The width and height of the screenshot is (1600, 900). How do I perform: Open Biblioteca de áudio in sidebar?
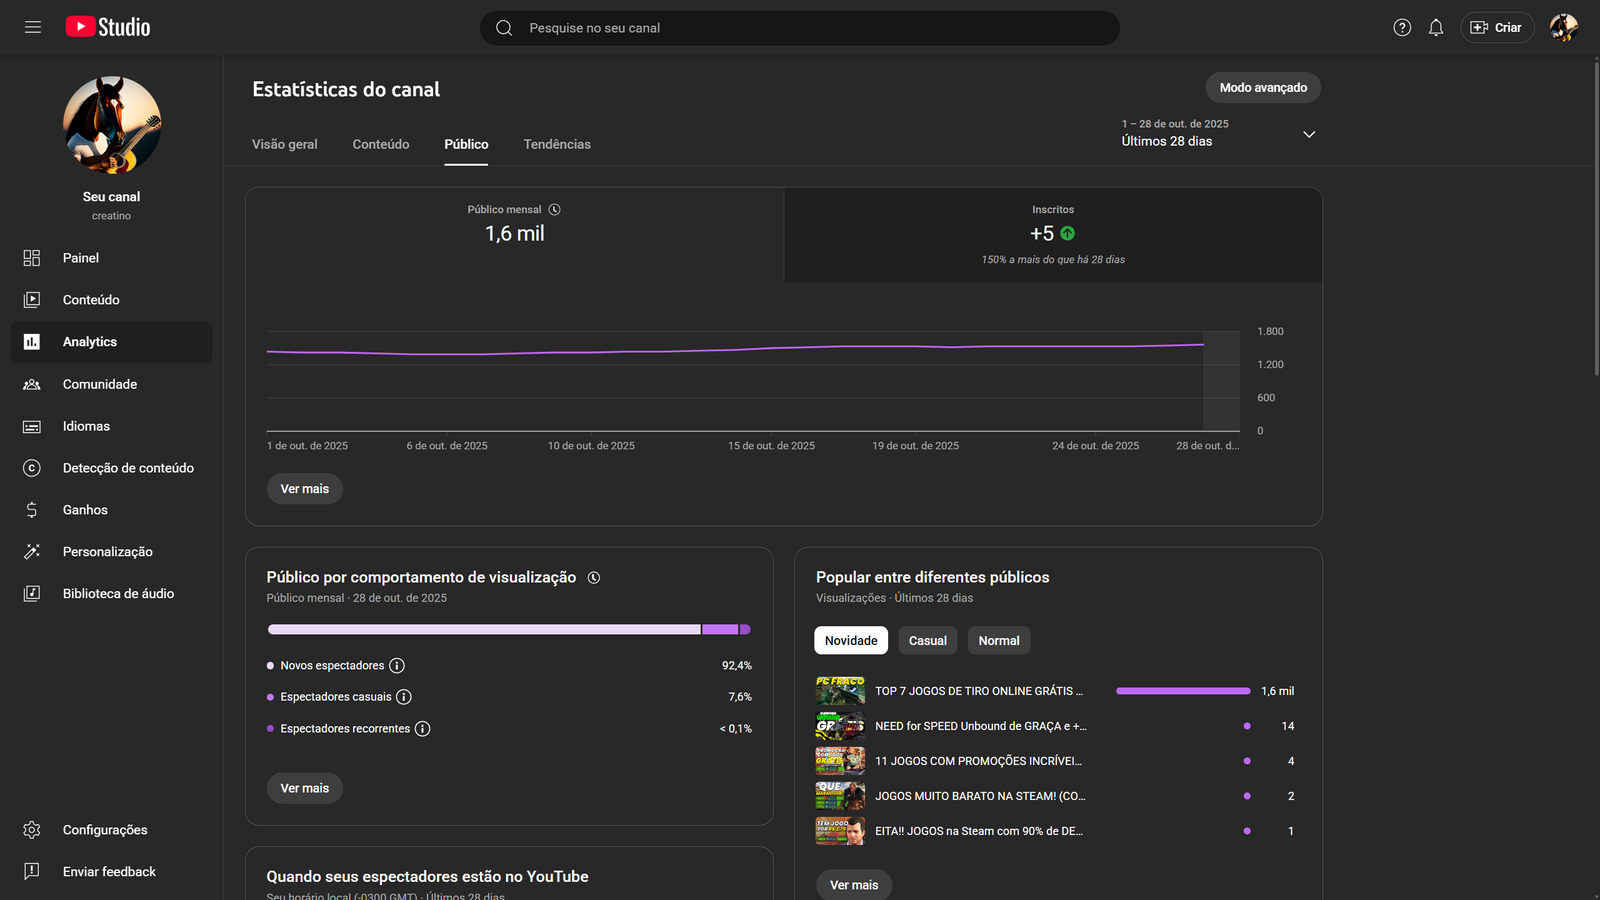click(118, 594)
